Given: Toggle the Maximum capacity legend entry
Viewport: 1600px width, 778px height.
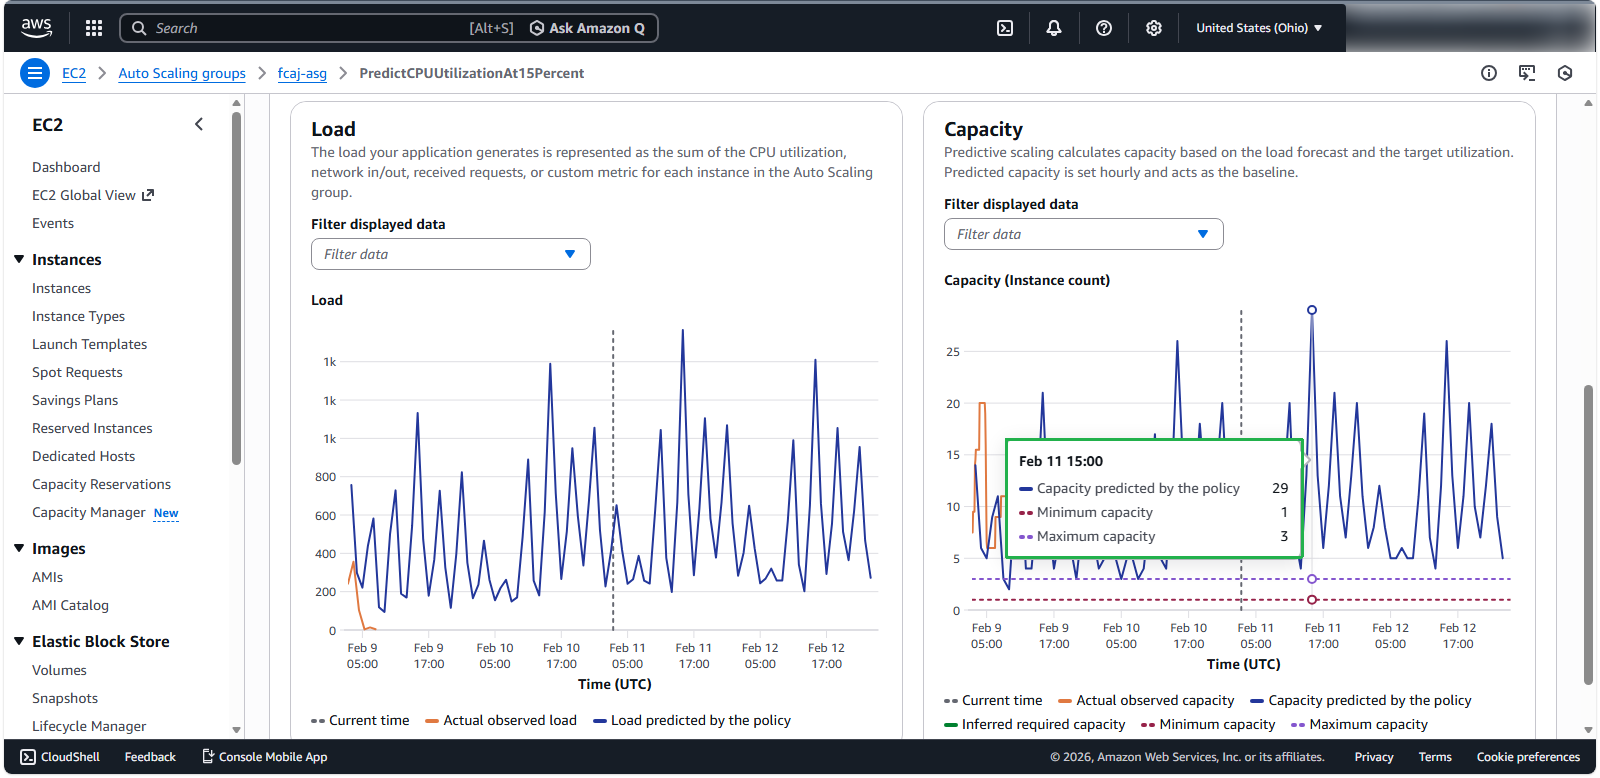Looking at the screenshot, I should pos(1360,724).
